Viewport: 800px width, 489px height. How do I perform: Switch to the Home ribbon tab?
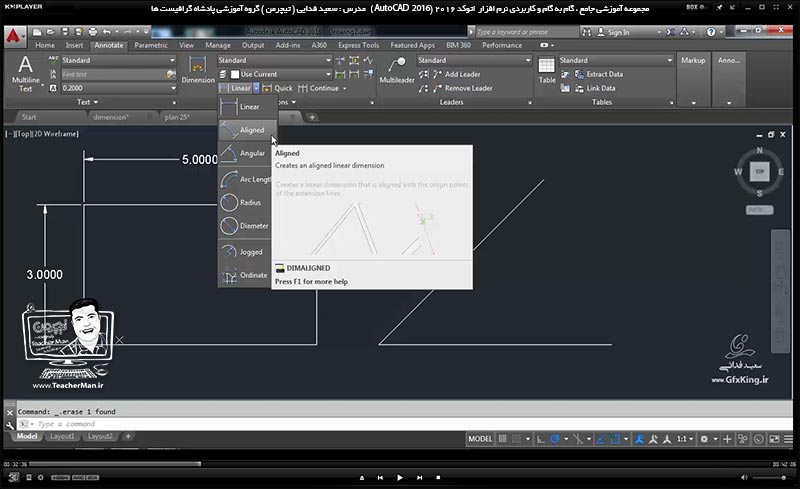pyautogui.click(x=45, y=45)
